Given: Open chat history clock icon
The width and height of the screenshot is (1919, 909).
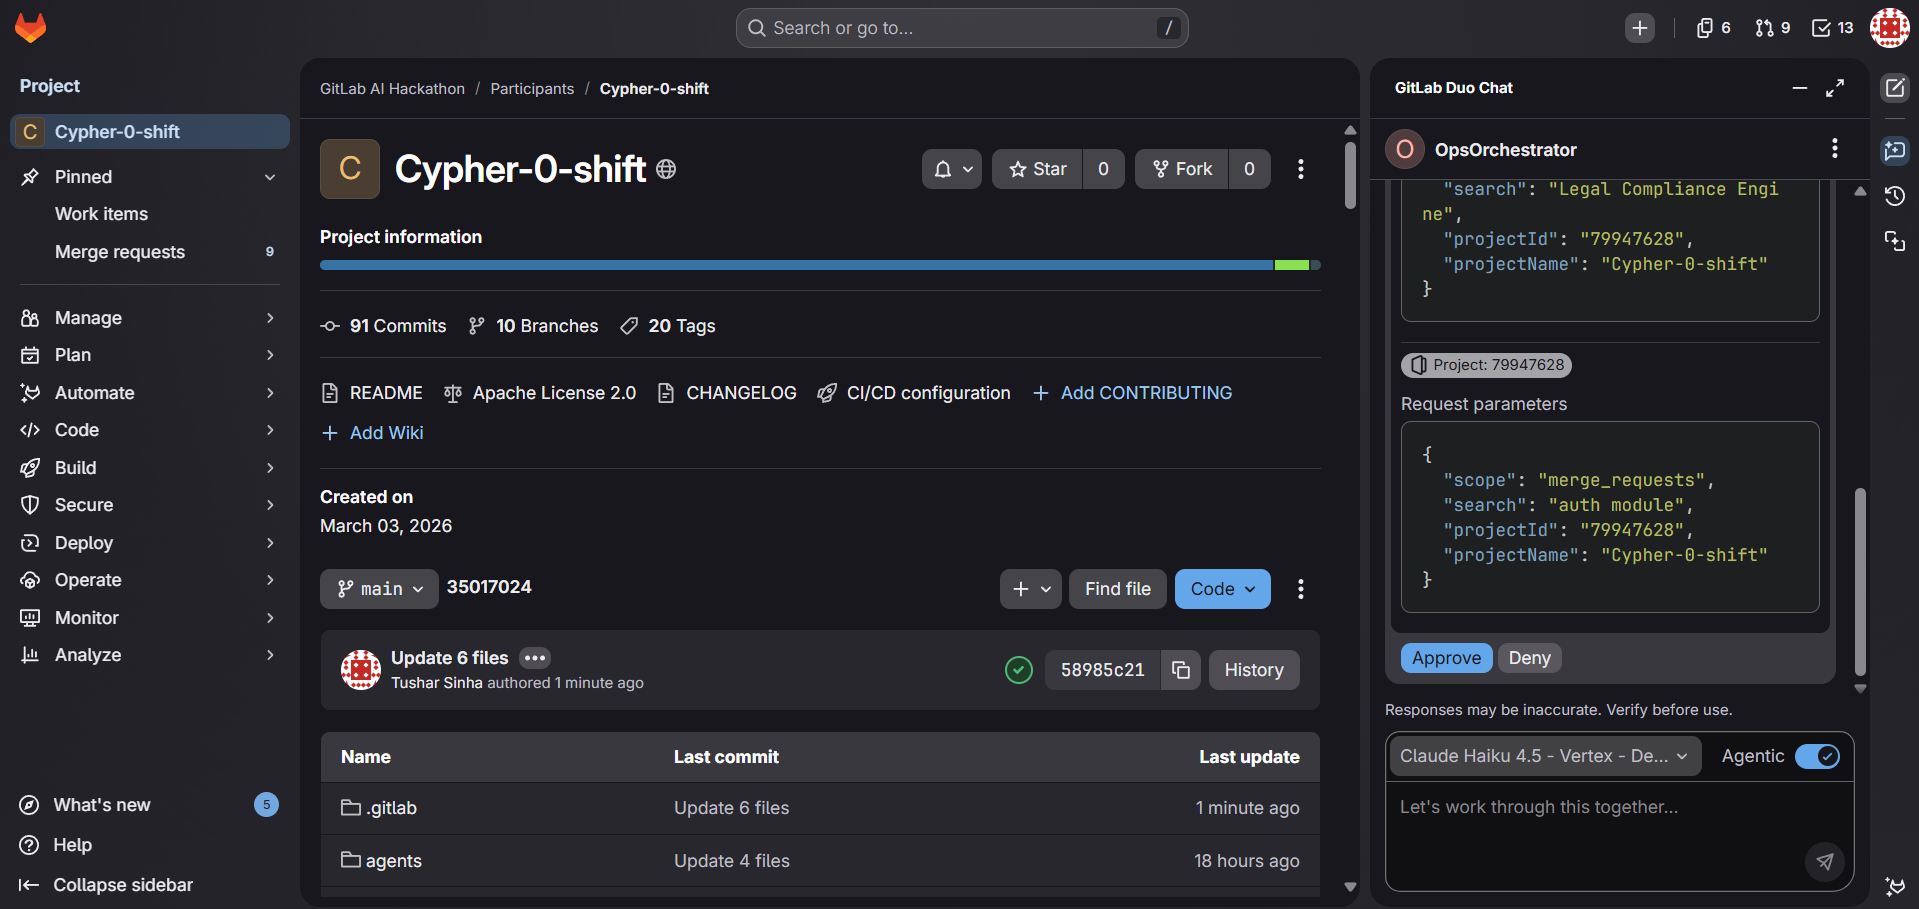Looking at the screenshot, I should coord(1895,196).
